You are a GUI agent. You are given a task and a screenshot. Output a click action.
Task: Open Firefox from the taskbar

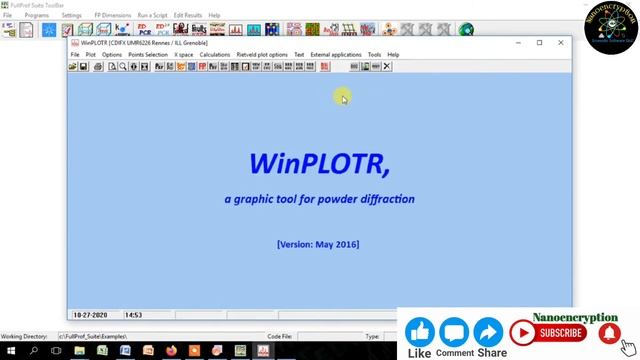point(171,351)
